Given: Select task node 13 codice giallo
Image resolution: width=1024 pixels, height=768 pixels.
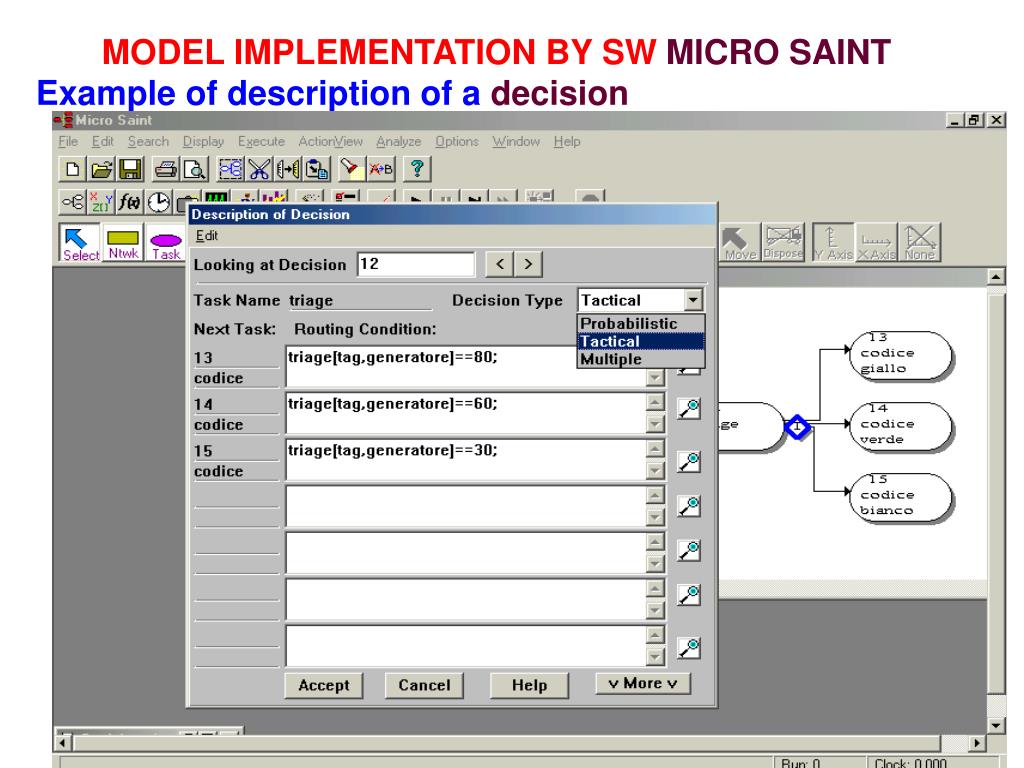Looking at the screenshot, I should pos(901,356).
